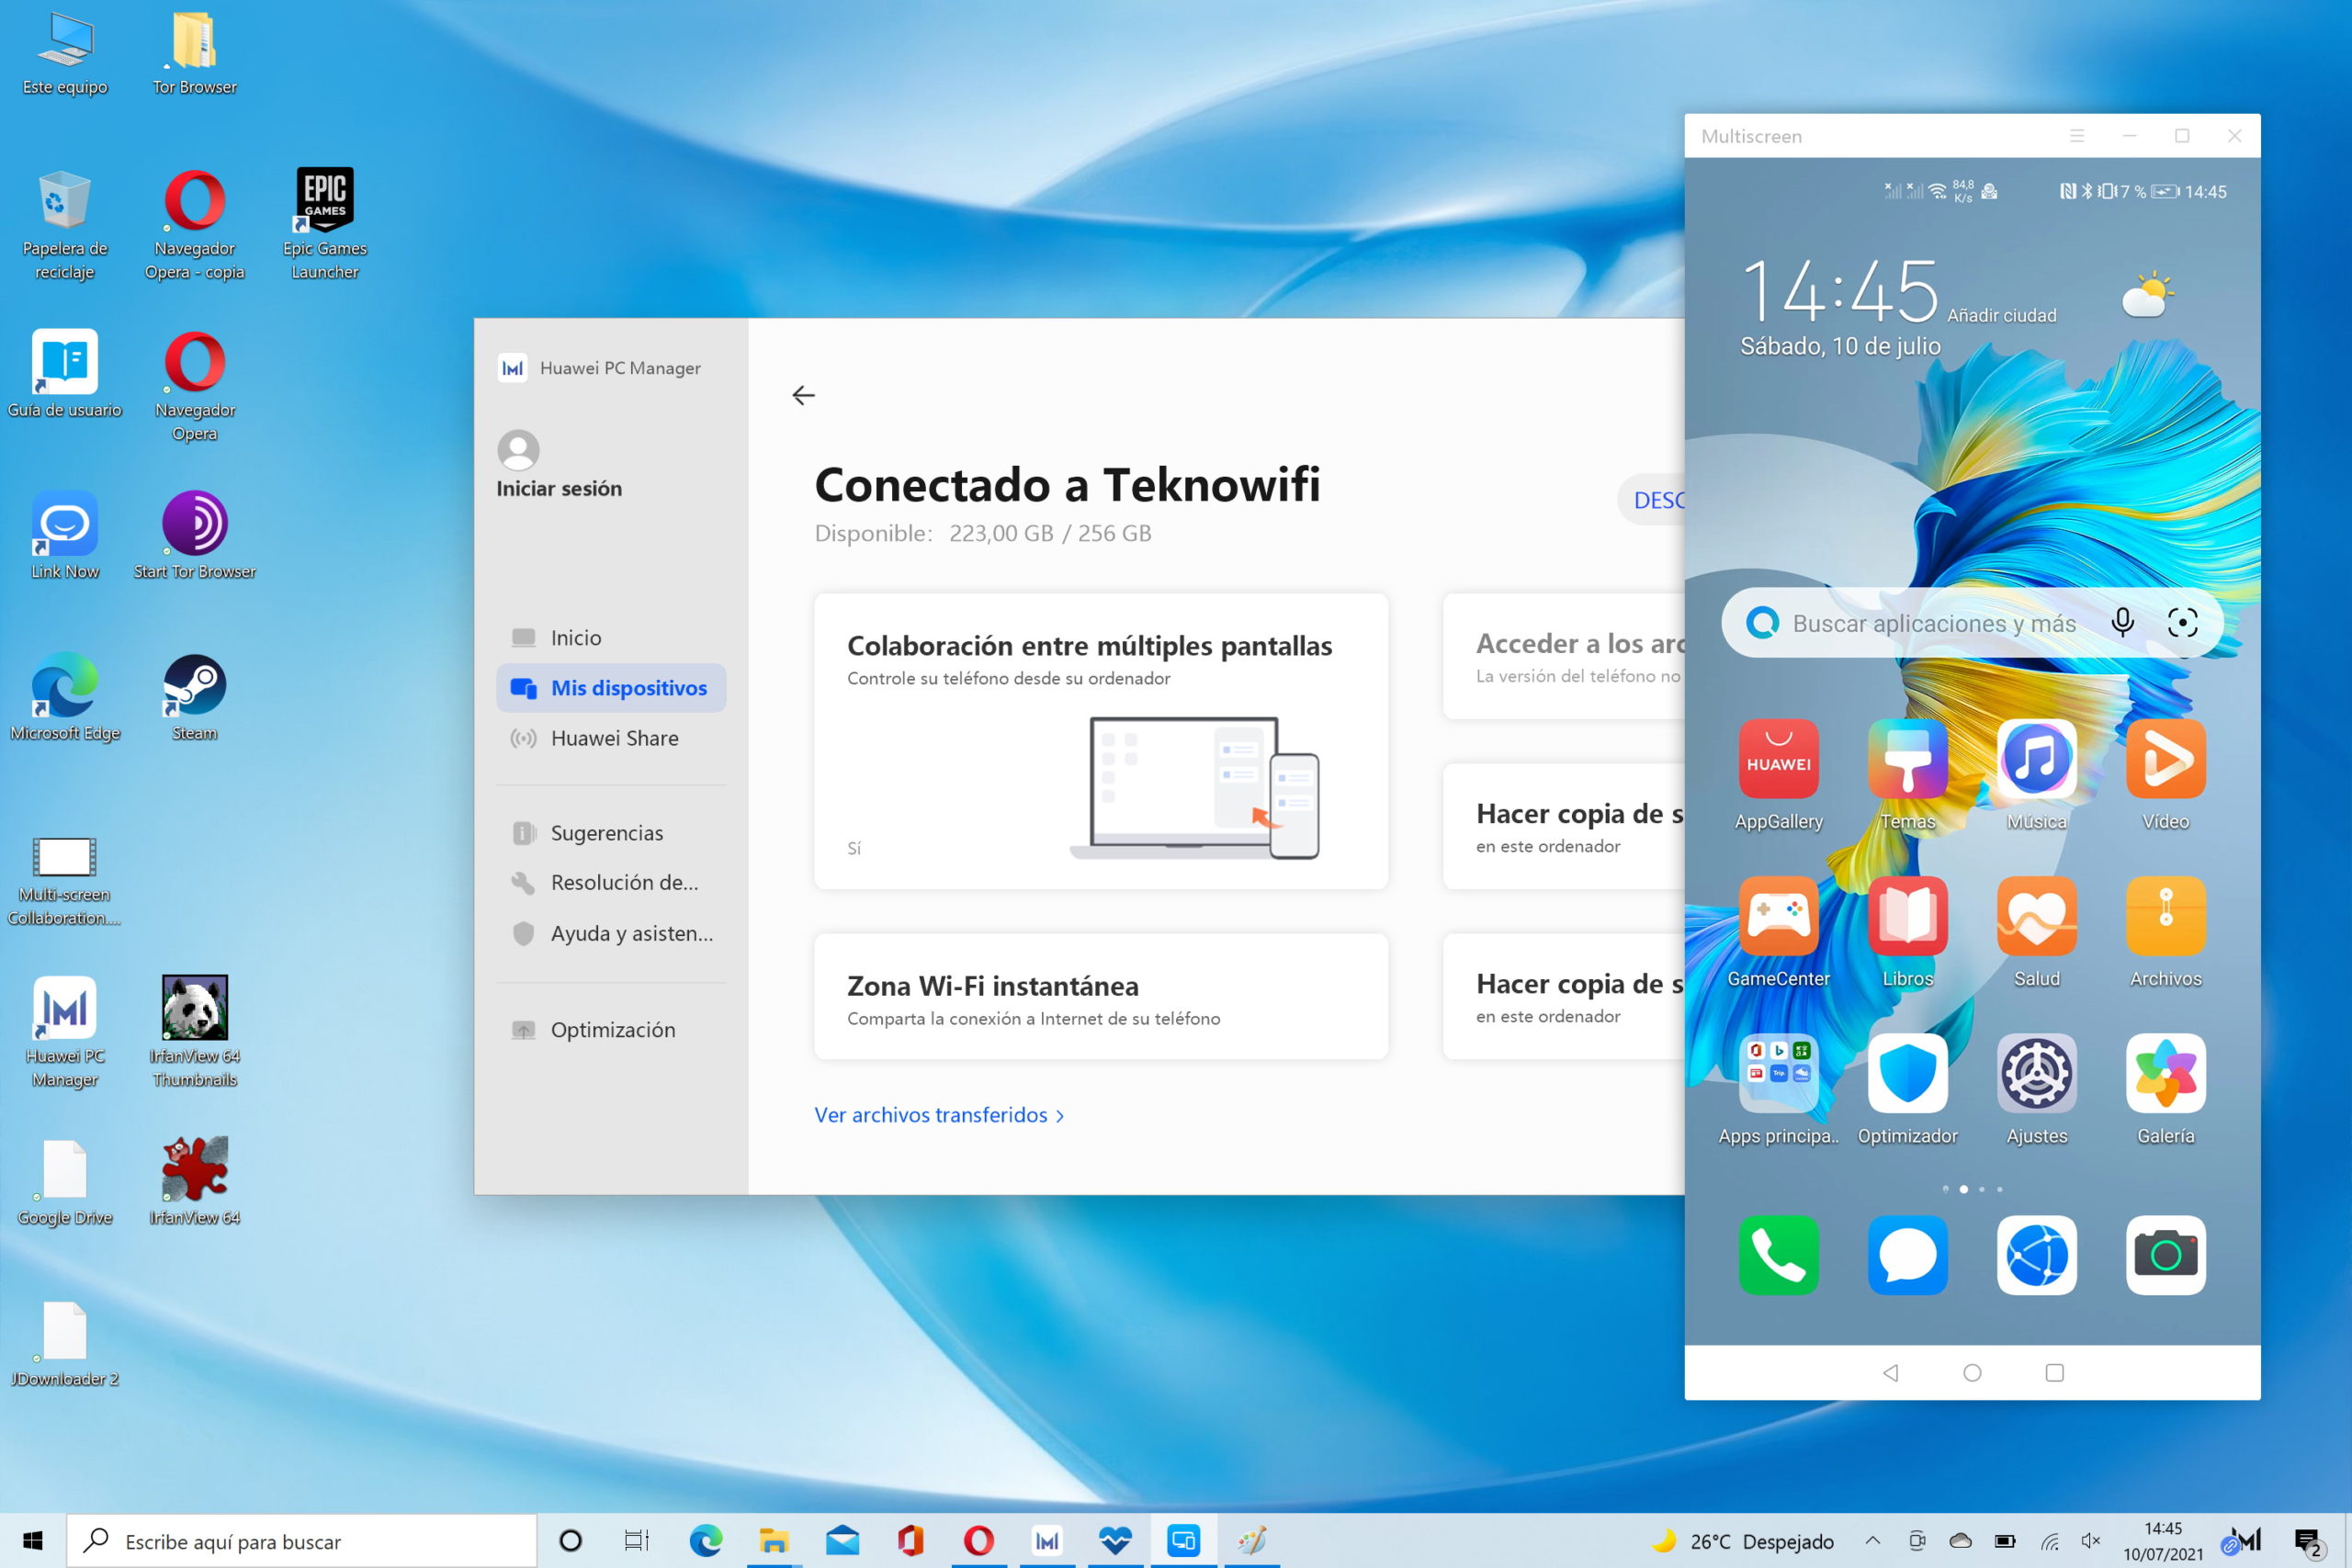
Task: Open the Vídeo app on the phone
Action: (2165, 759)
